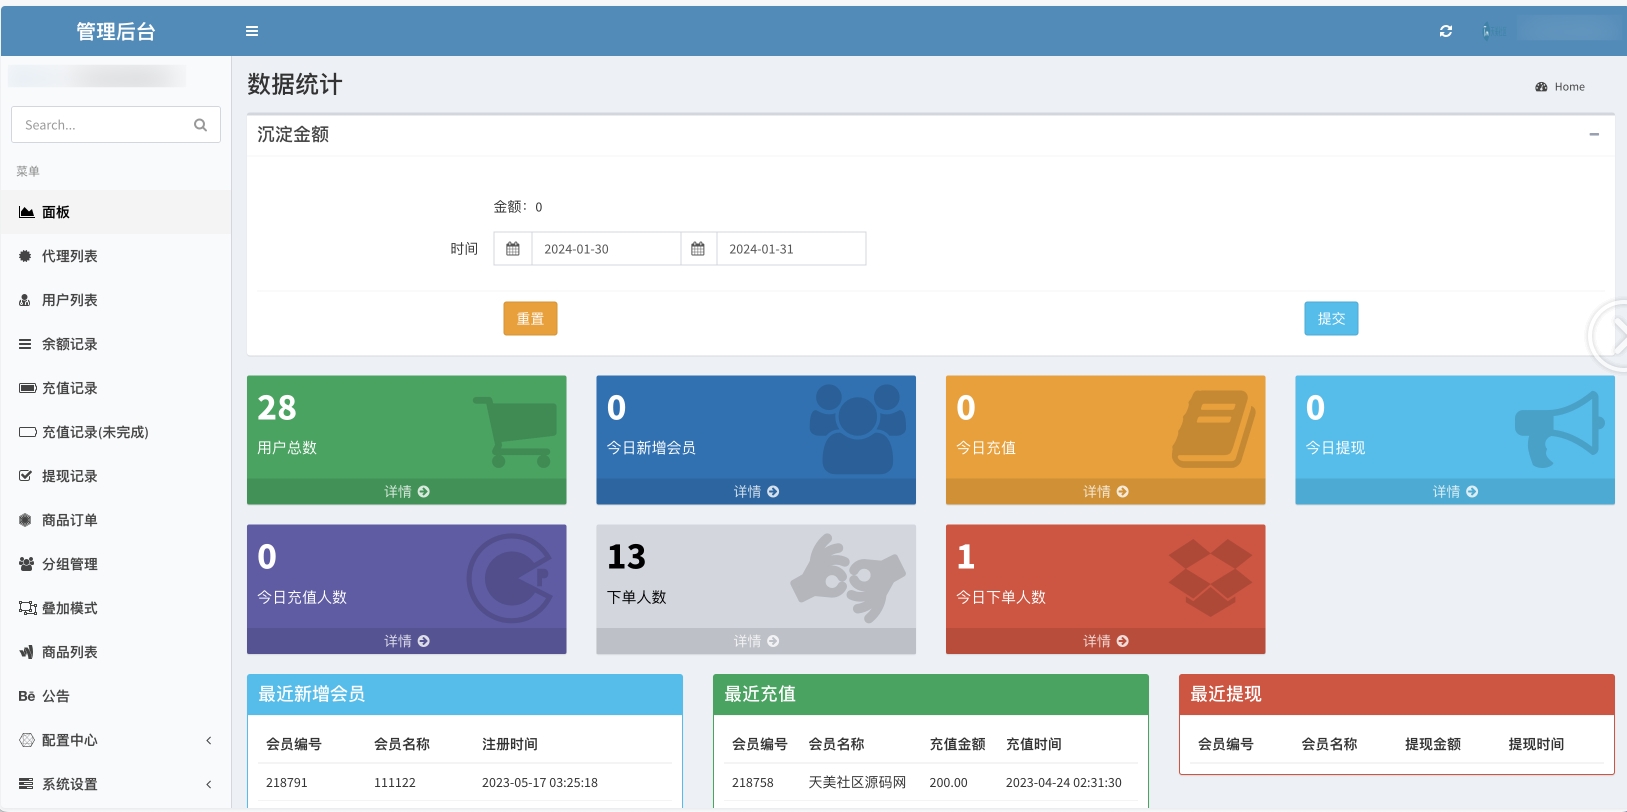The image size is (1627, 812).
Task: Click the Home dashboard breadcrumb icon
Action: 1541,87
